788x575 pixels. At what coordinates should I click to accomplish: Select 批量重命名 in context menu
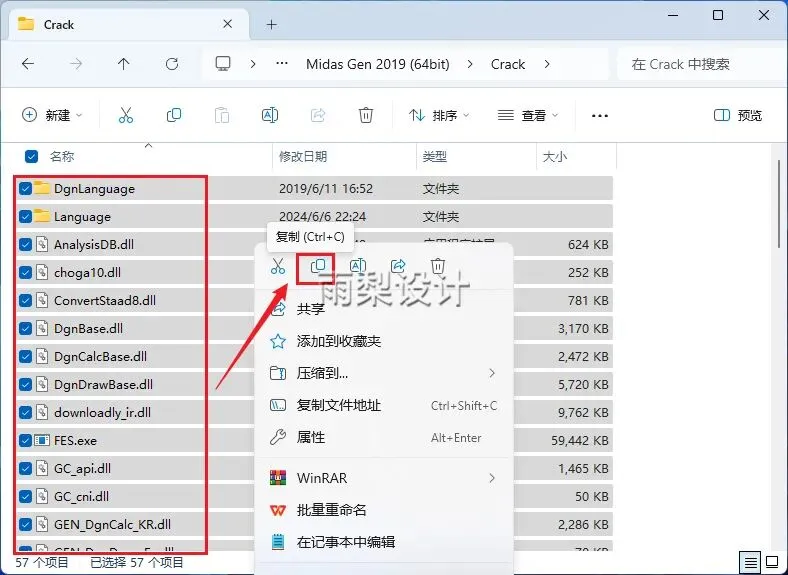[x=384, y=510]
